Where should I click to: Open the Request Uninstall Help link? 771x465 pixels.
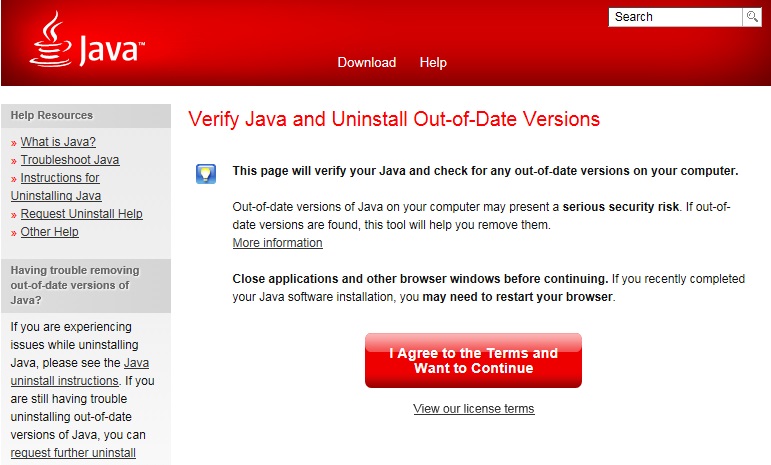[82, 214]
